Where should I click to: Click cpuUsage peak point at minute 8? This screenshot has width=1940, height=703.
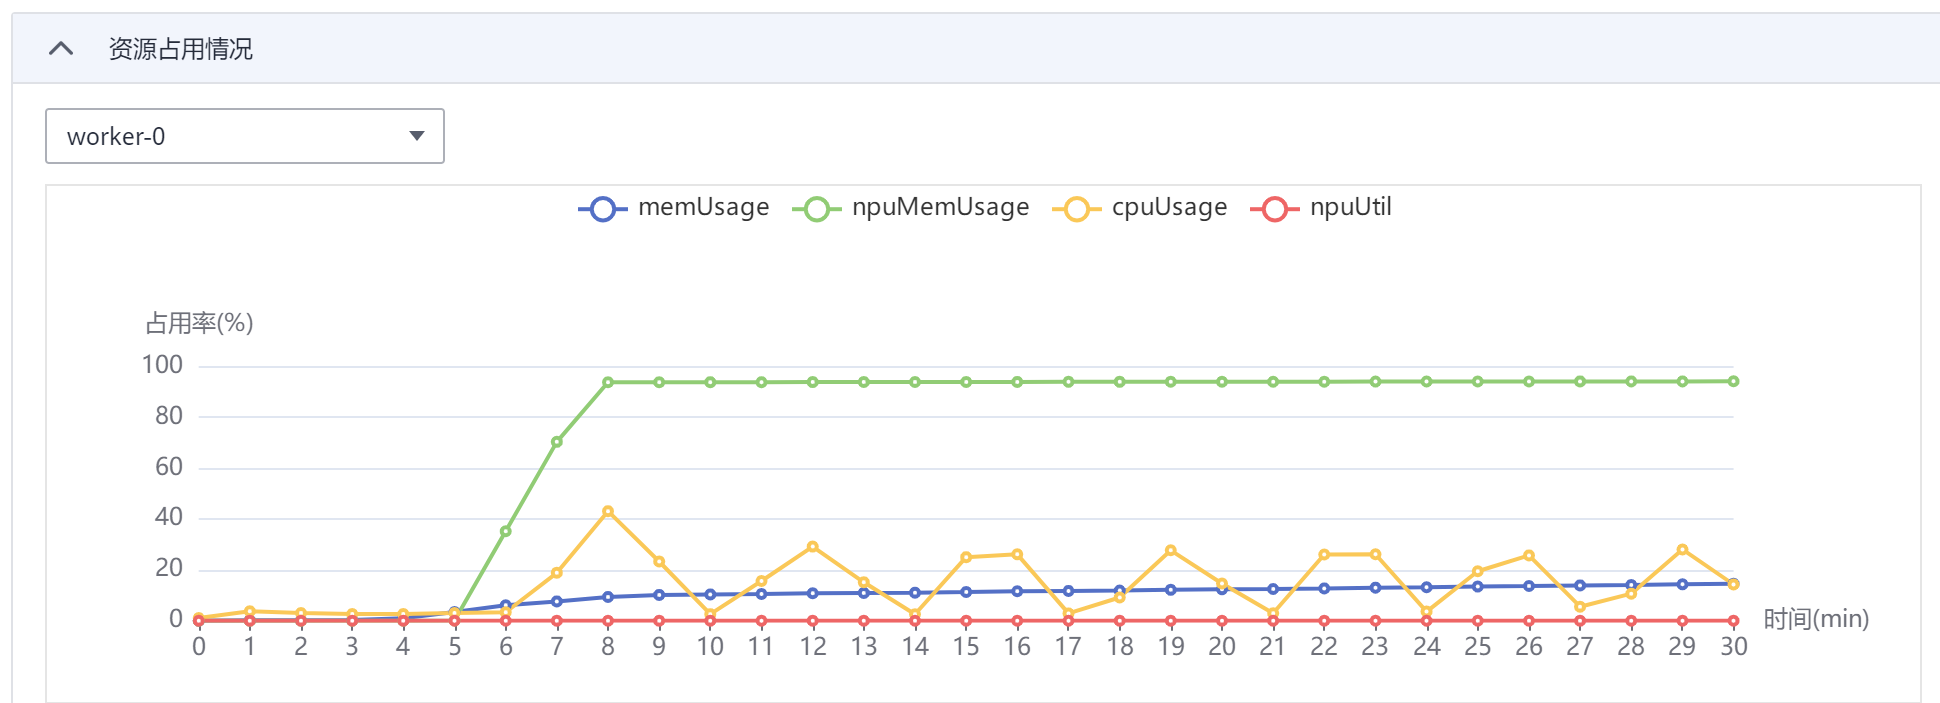coord(608,512)
